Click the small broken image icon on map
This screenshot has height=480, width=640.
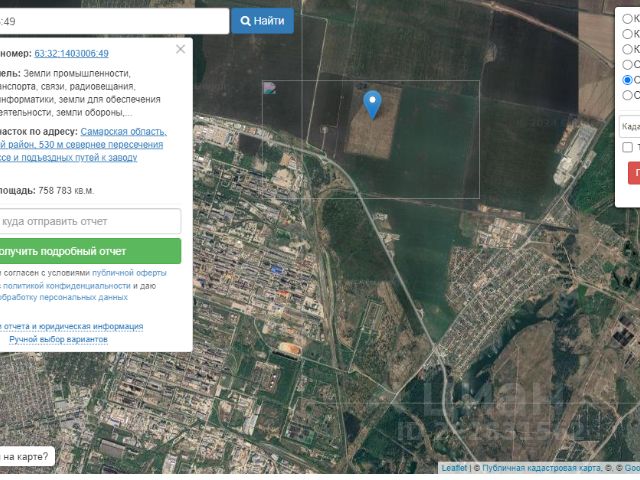[x=270, y=88]
